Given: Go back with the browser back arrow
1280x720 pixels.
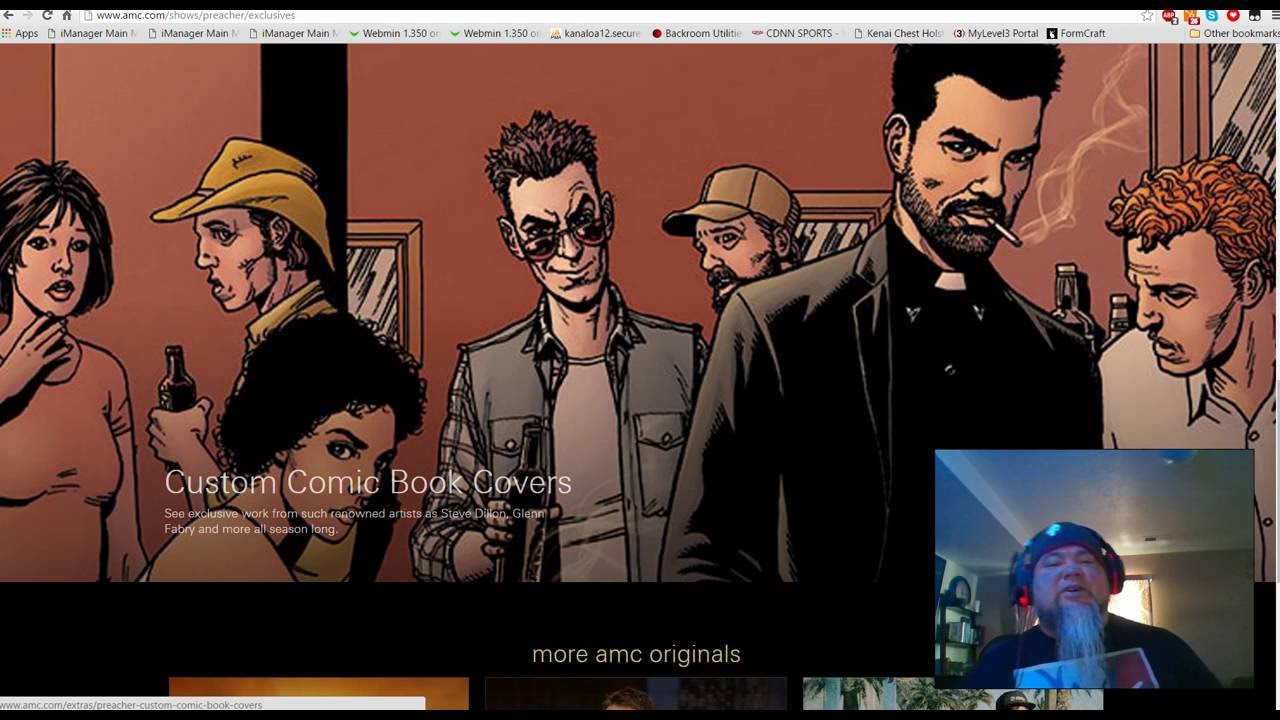Looking at the screenshot, I should point(8,15).
